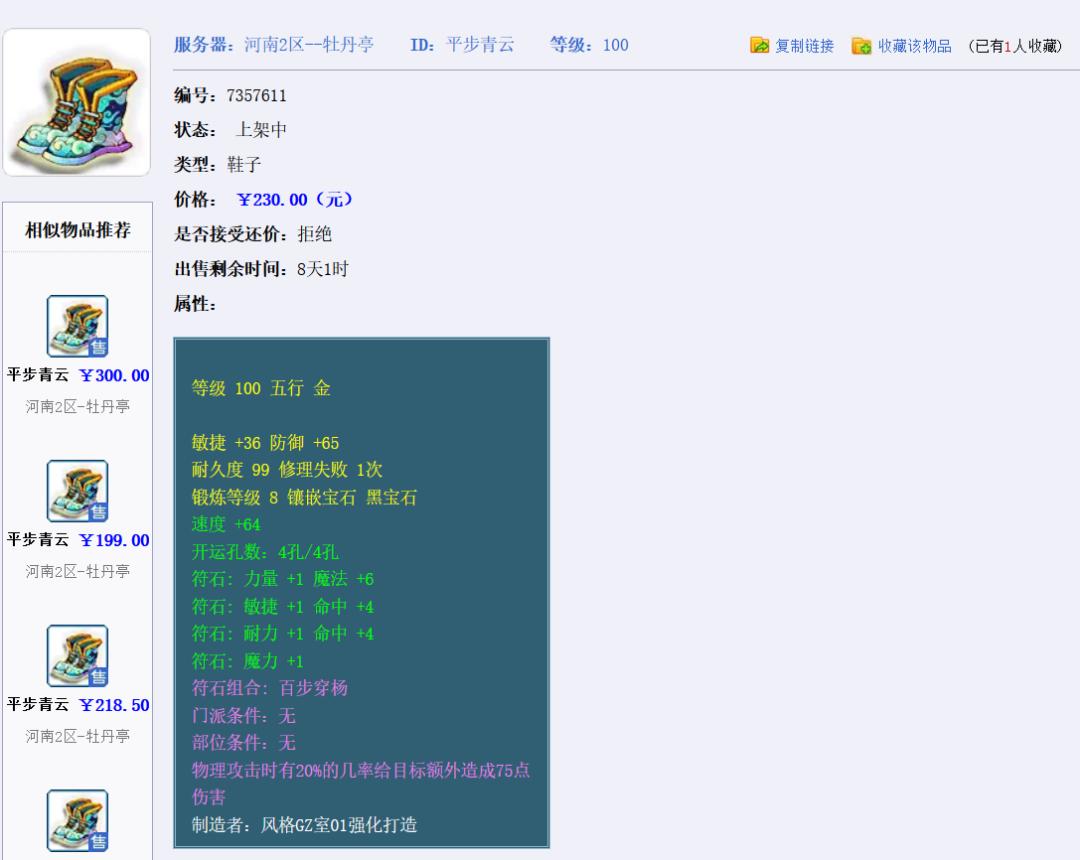This screenshot has height=860, width=1080.
Task: Click the 复制链接 copy link icon
Action: [x=758, y=45]
